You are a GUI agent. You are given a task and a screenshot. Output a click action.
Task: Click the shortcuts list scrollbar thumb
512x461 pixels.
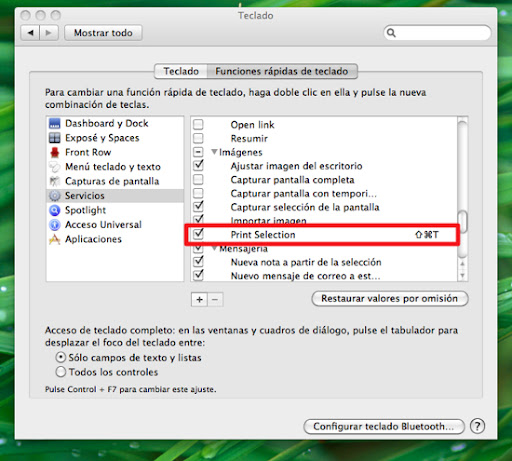(x=463, y=221)
